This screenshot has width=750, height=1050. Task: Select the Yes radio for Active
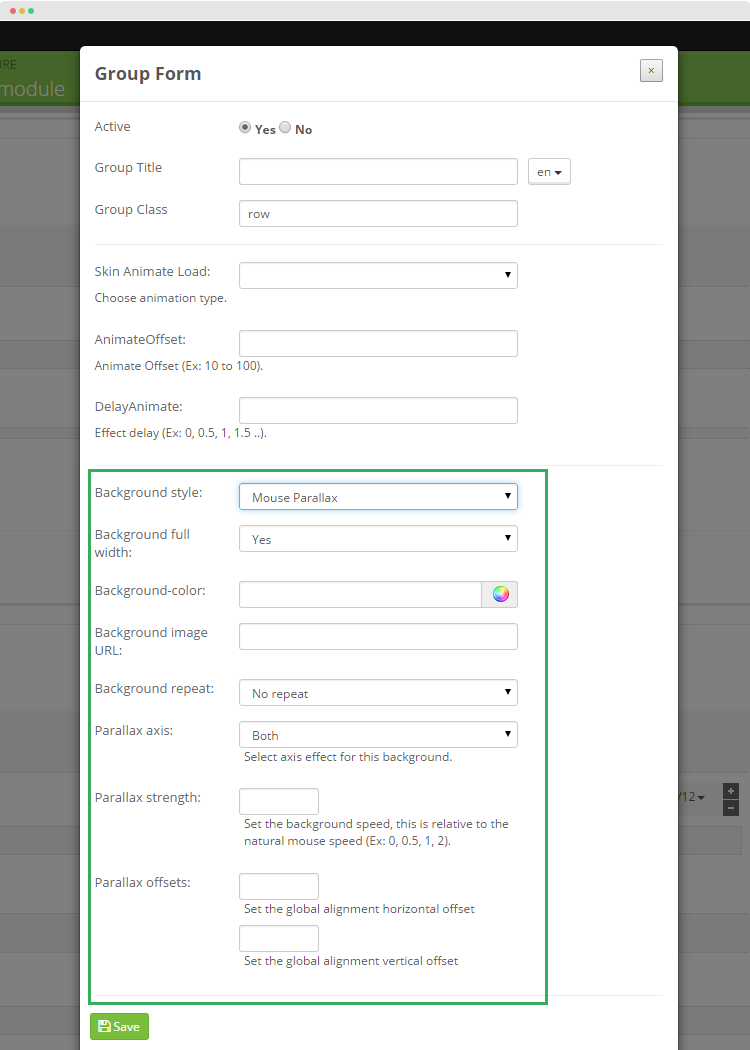(x=245, y=127)
